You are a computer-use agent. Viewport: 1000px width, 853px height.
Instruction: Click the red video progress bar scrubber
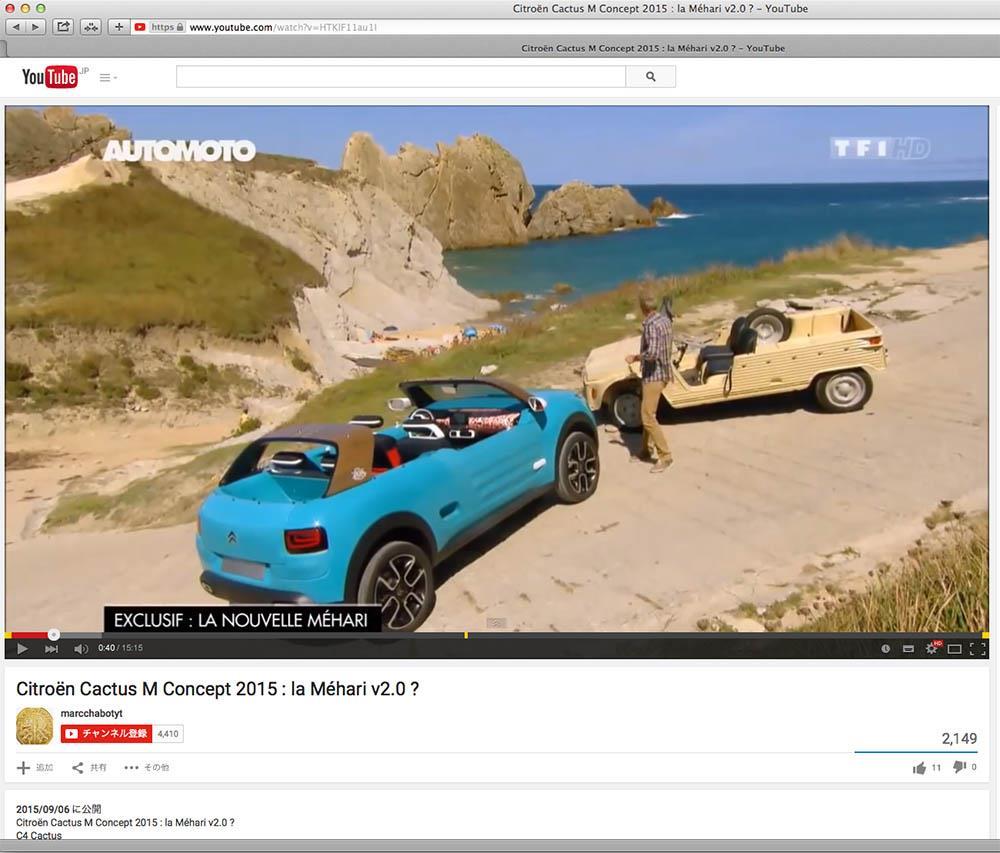[54, 634]
